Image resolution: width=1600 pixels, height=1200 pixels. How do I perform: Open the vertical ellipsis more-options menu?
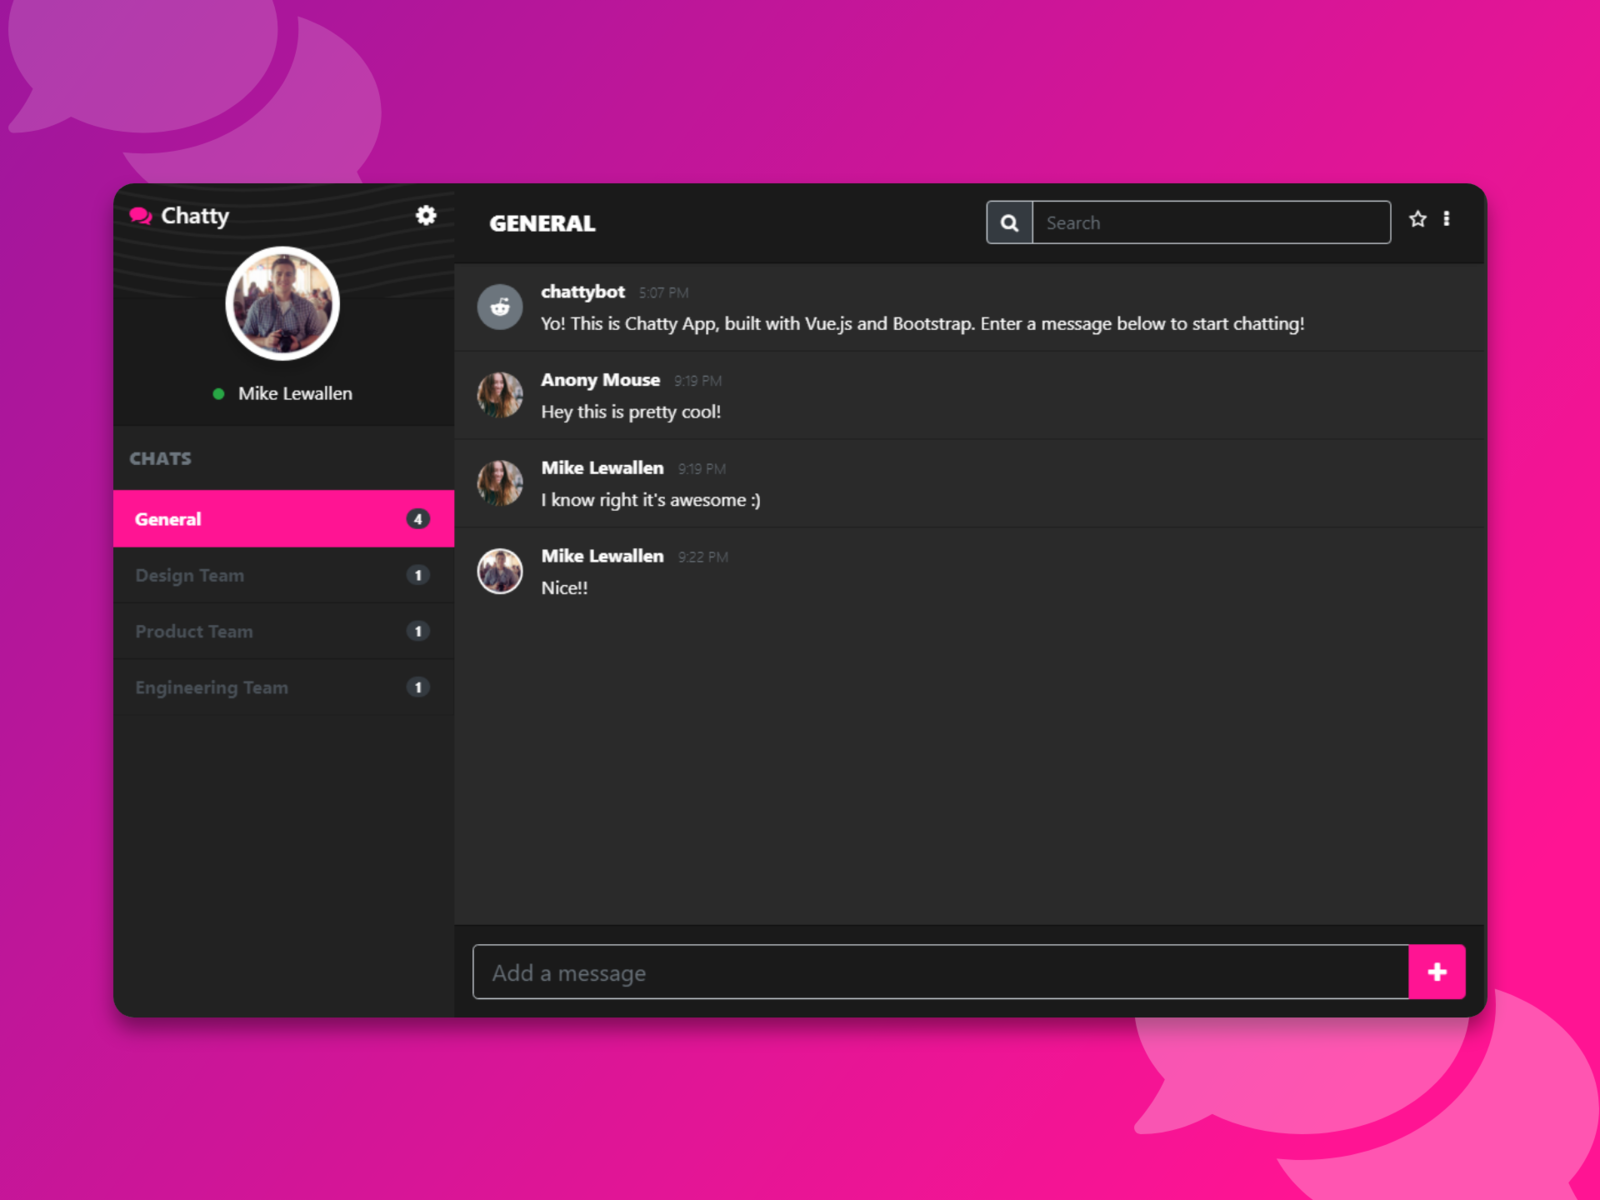pos(1446,219)
